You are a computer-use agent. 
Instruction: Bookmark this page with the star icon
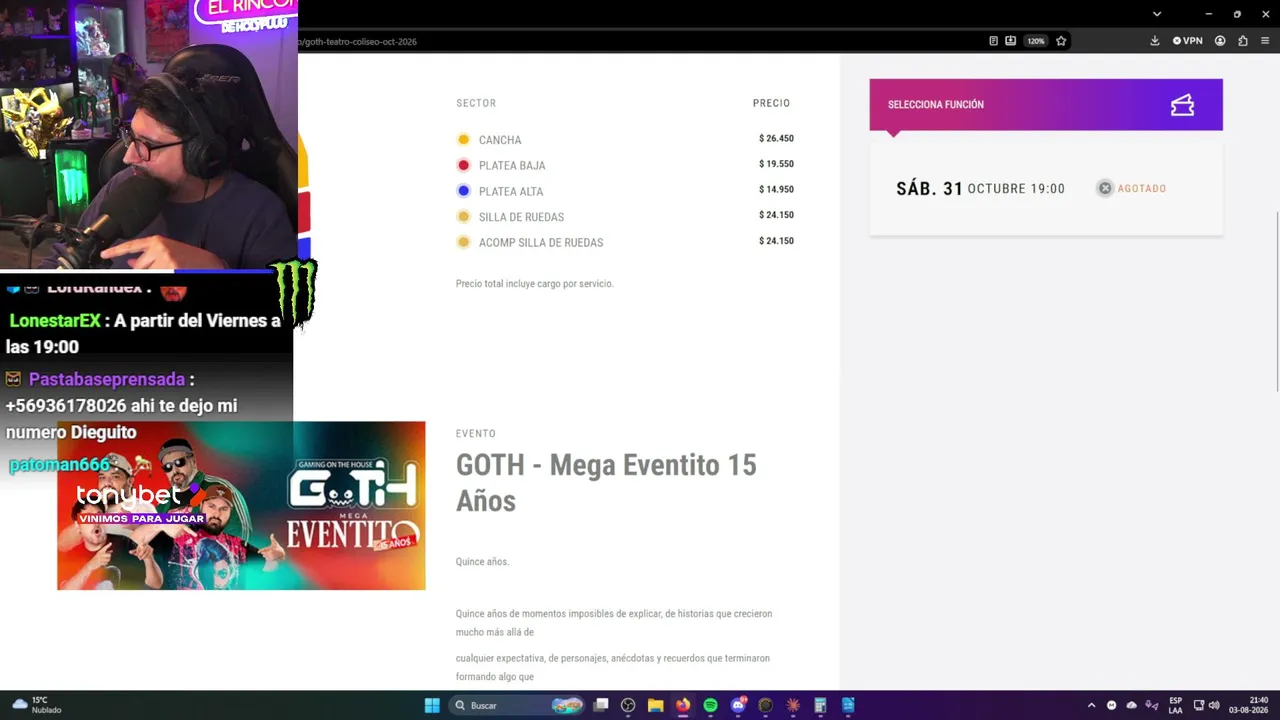1061,41
